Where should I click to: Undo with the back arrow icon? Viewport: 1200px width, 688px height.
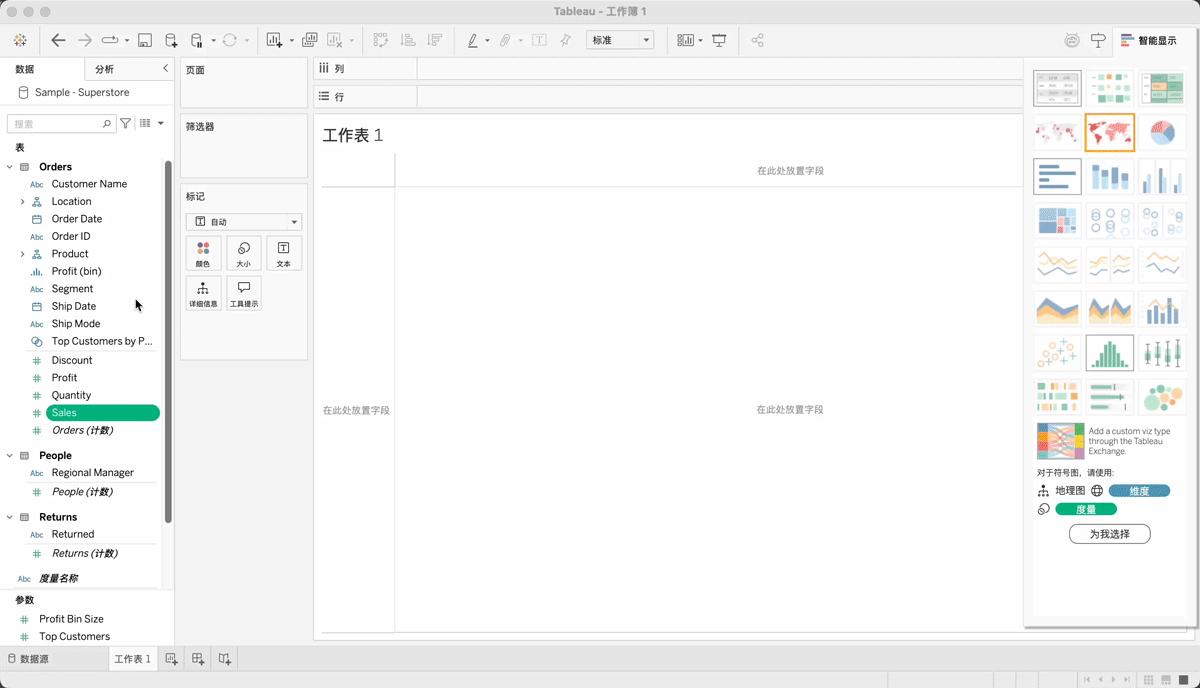pos(58,40)
